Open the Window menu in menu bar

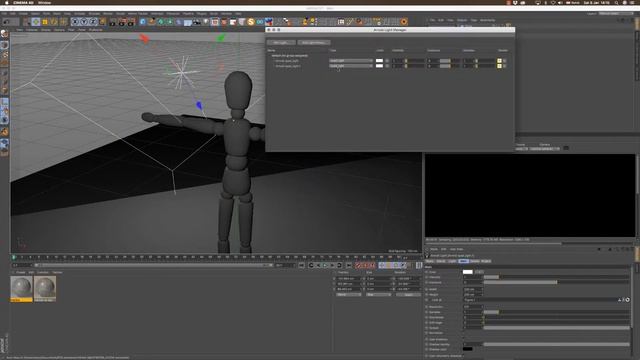(x=44, y=2)
